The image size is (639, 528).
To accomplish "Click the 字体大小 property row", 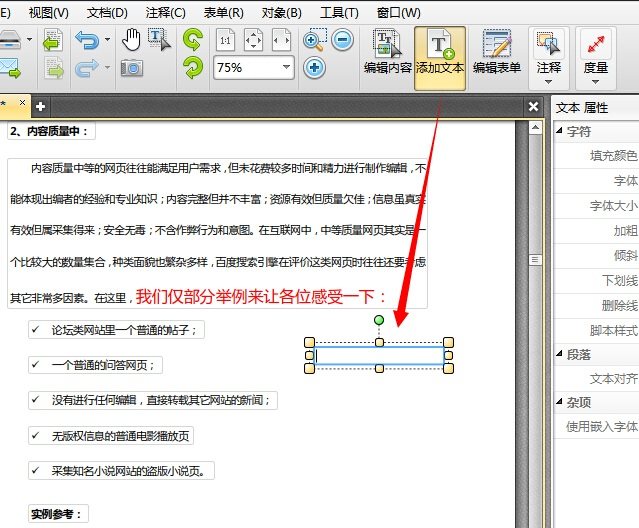I will pos(596,206).
